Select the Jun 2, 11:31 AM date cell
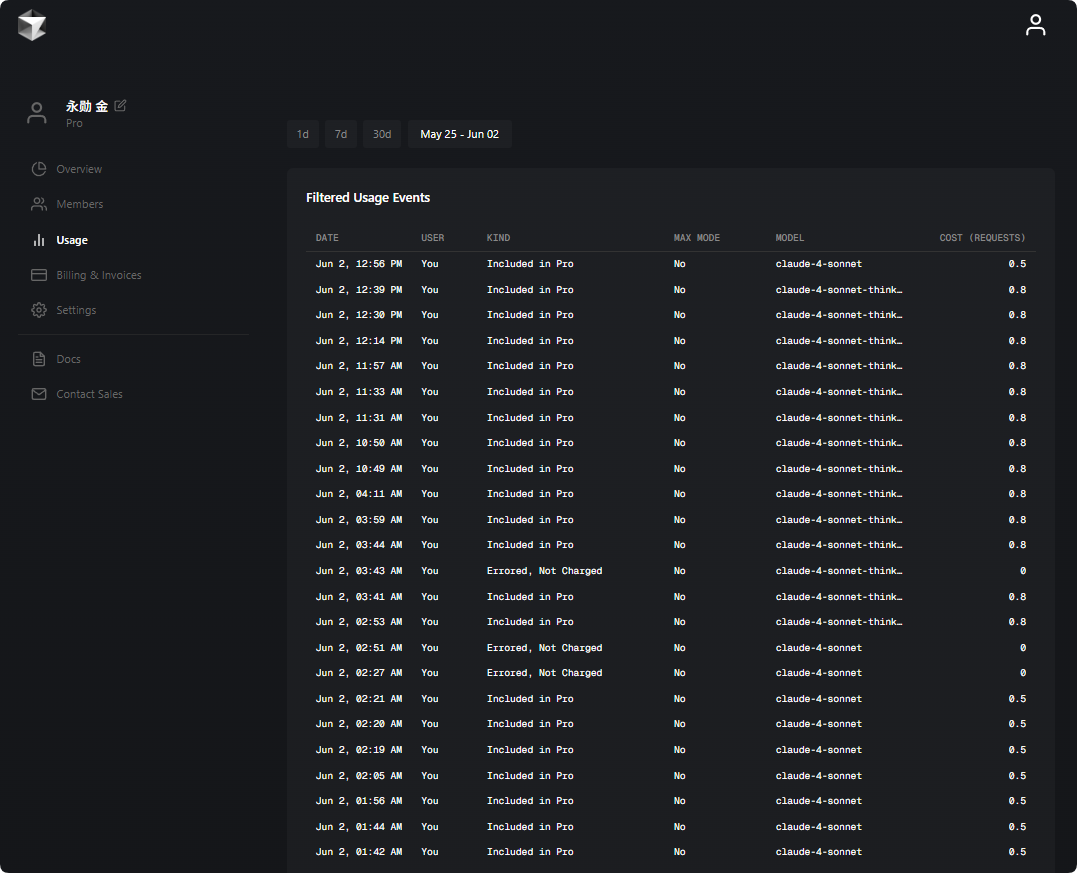This screenshot has height=873, width=1077. coord(359,418)
